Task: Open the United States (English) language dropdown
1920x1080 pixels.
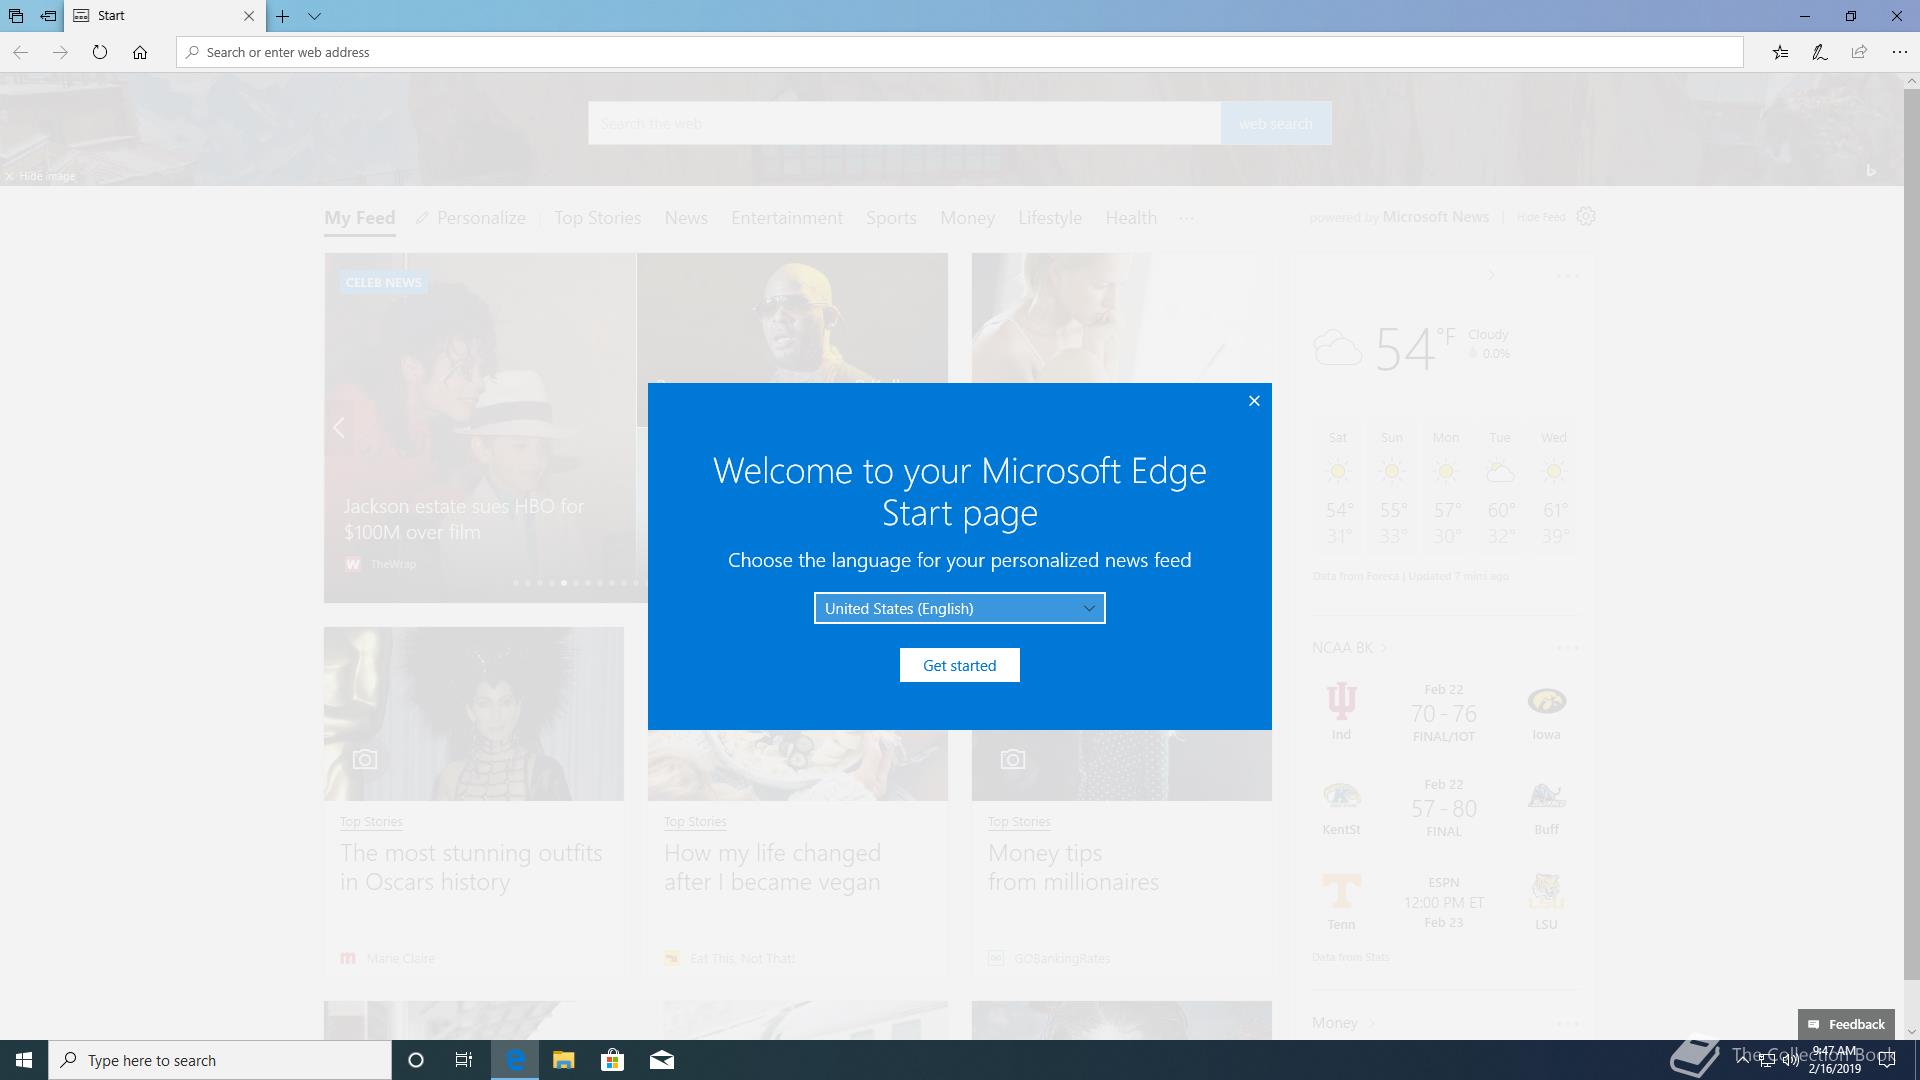Action: point(960,608)
